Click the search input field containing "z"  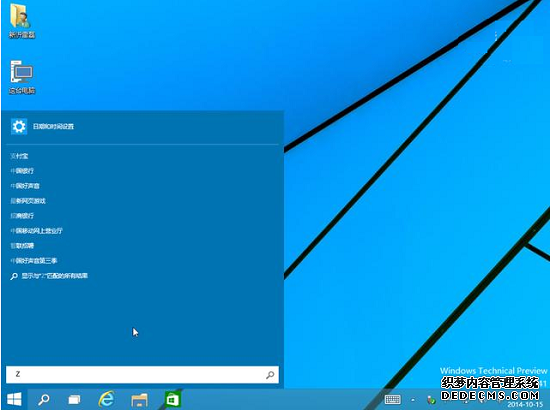point(142,375)
